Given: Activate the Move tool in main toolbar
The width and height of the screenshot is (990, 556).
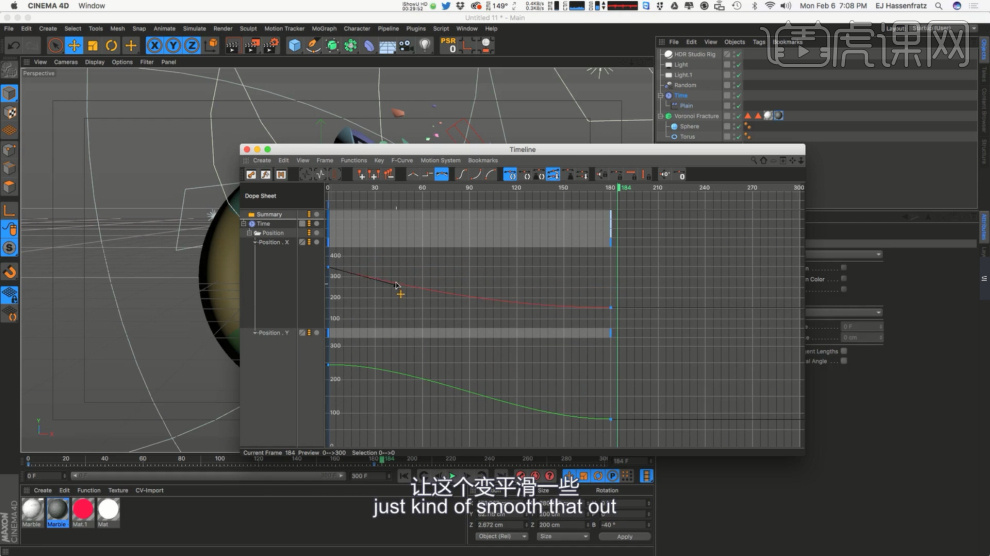Looking at the screenshot, I should click(x=74, y=45).
